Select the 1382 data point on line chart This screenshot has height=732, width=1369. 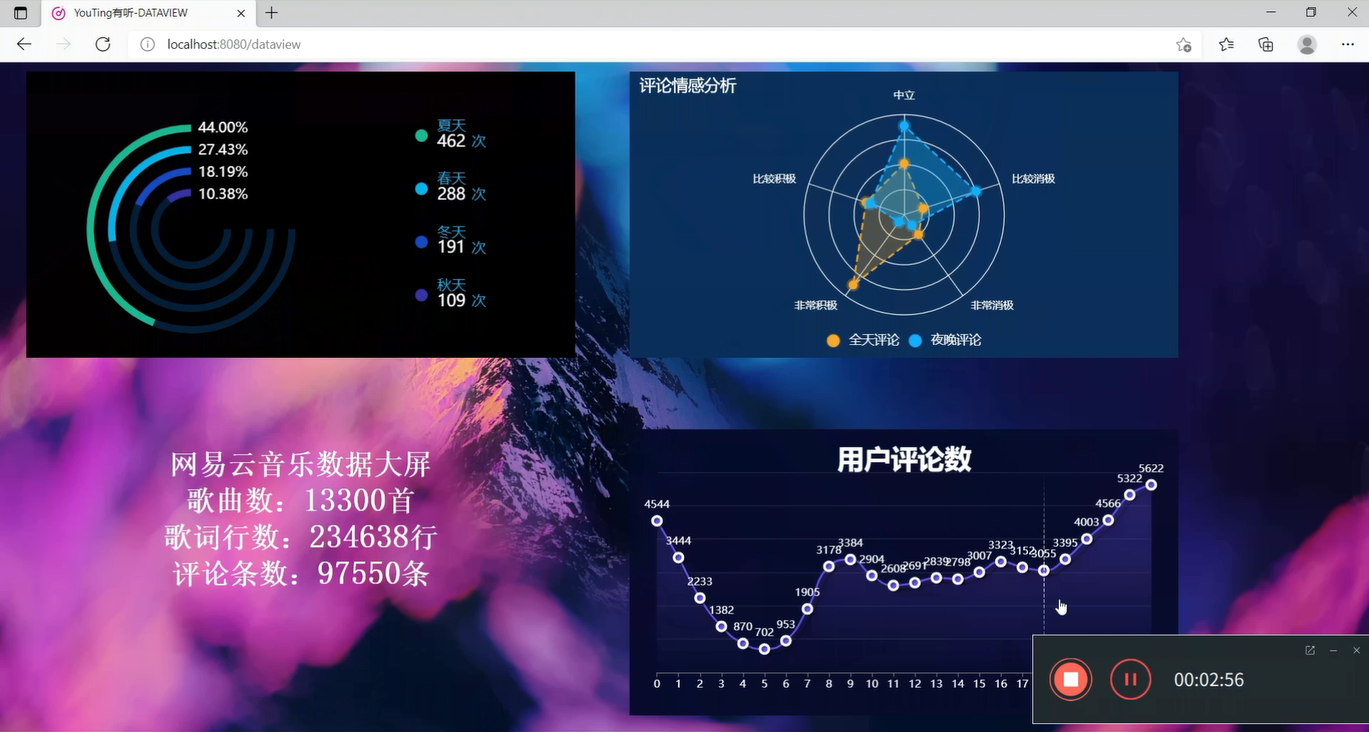click(721, 627)
